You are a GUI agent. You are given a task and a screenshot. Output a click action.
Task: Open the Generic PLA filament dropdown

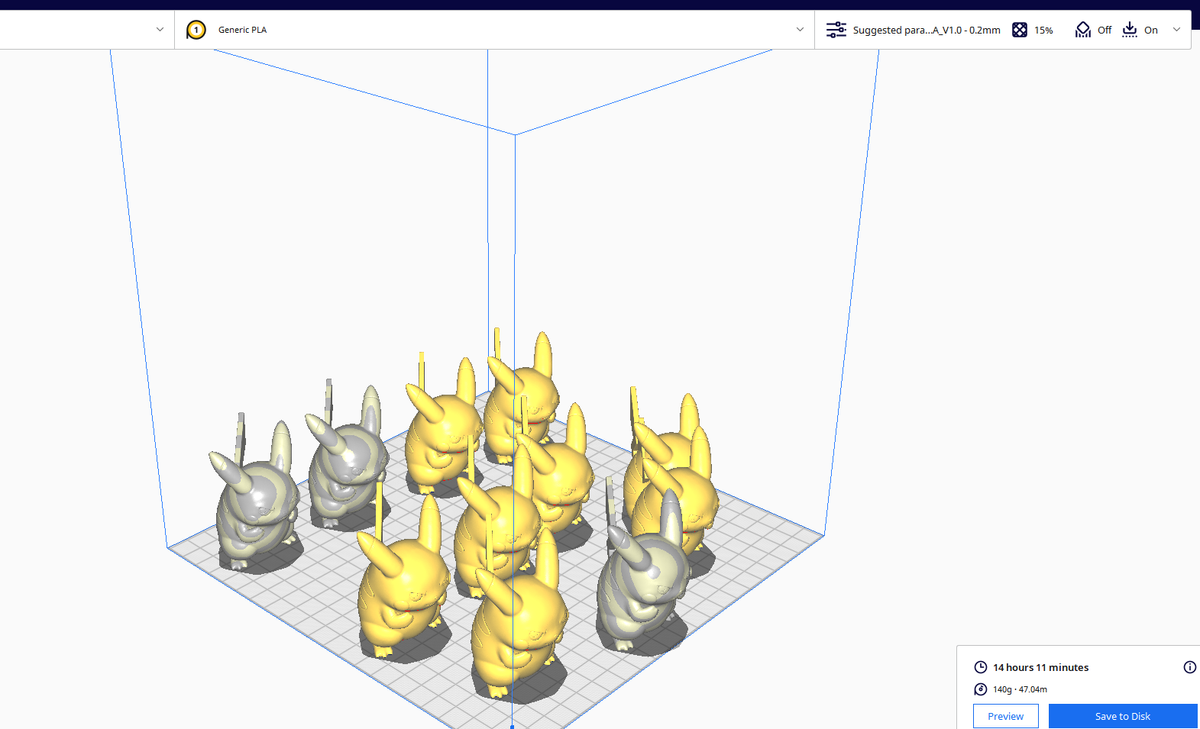(798, 29)
